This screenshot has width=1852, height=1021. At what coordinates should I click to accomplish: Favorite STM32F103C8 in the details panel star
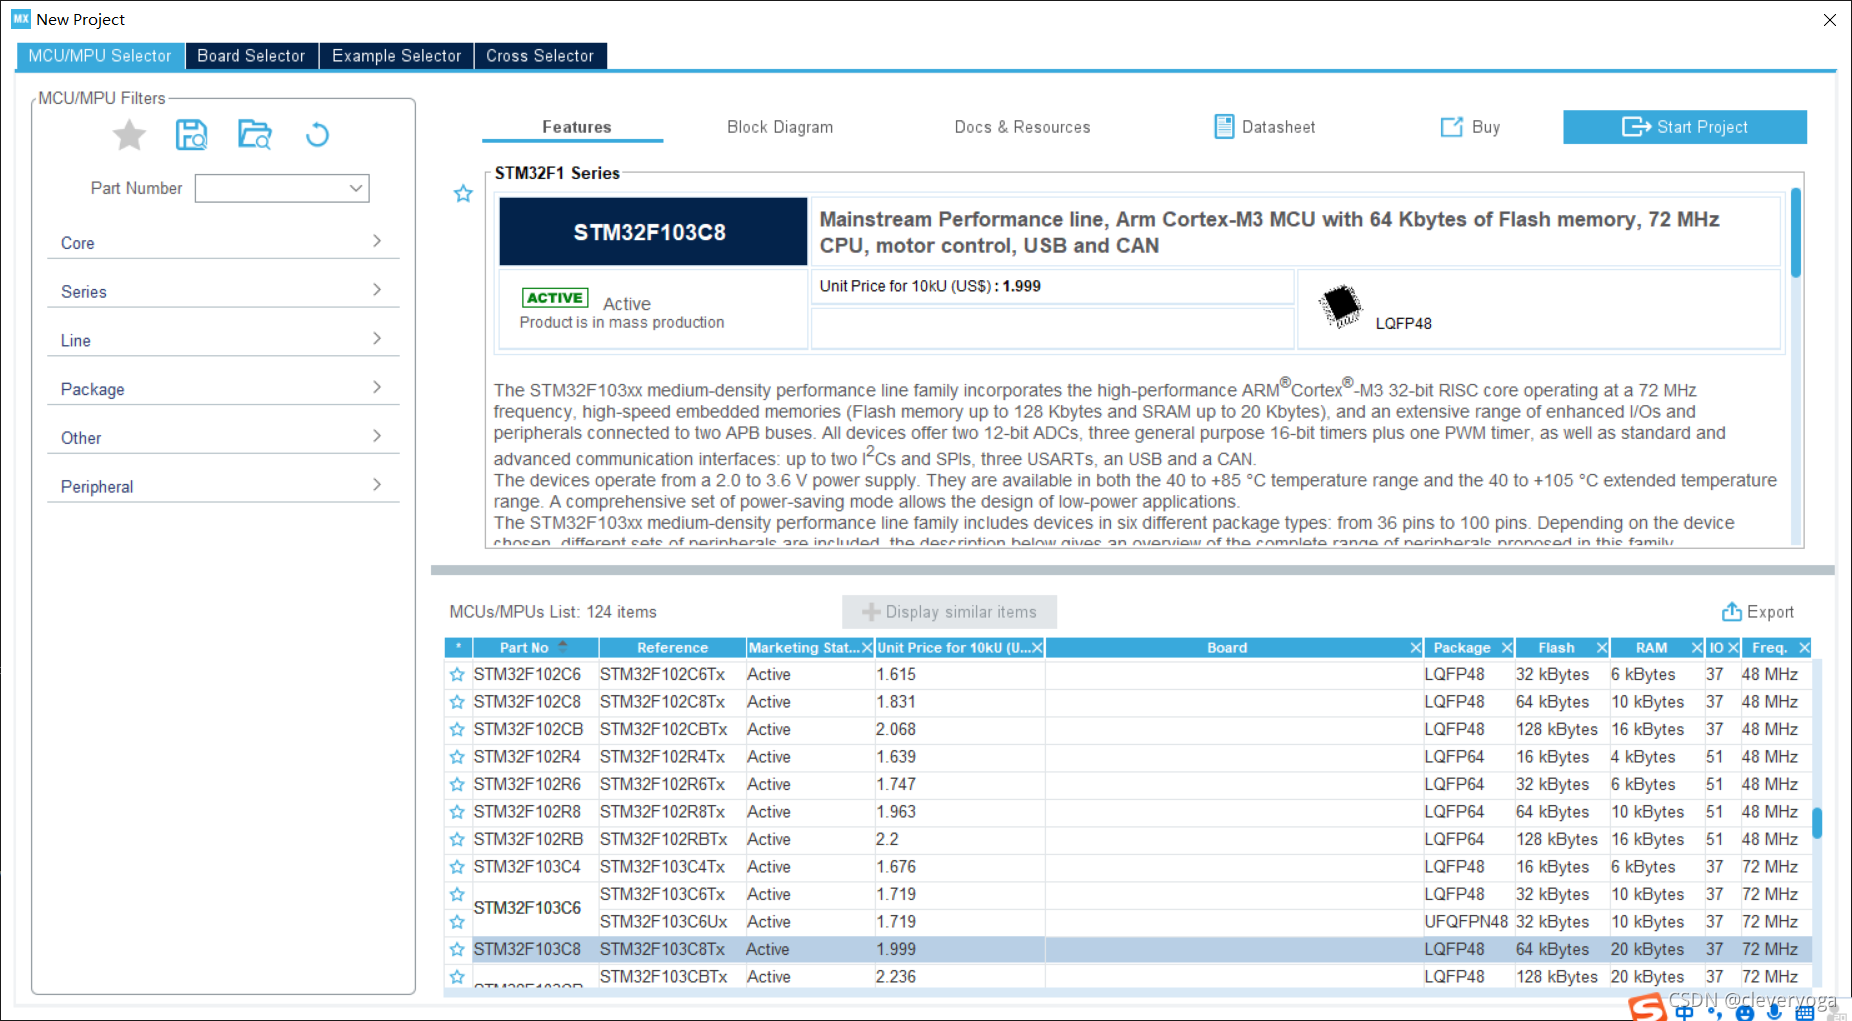click(463, 194)
